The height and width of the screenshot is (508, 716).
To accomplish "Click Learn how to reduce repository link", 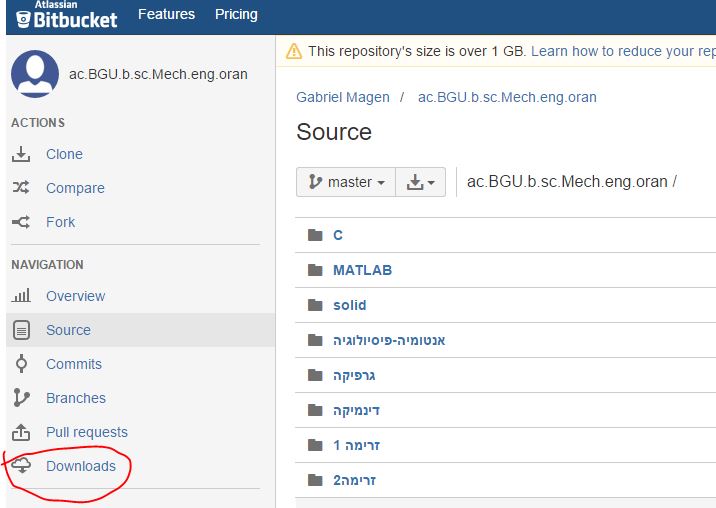I will [623, 51].
